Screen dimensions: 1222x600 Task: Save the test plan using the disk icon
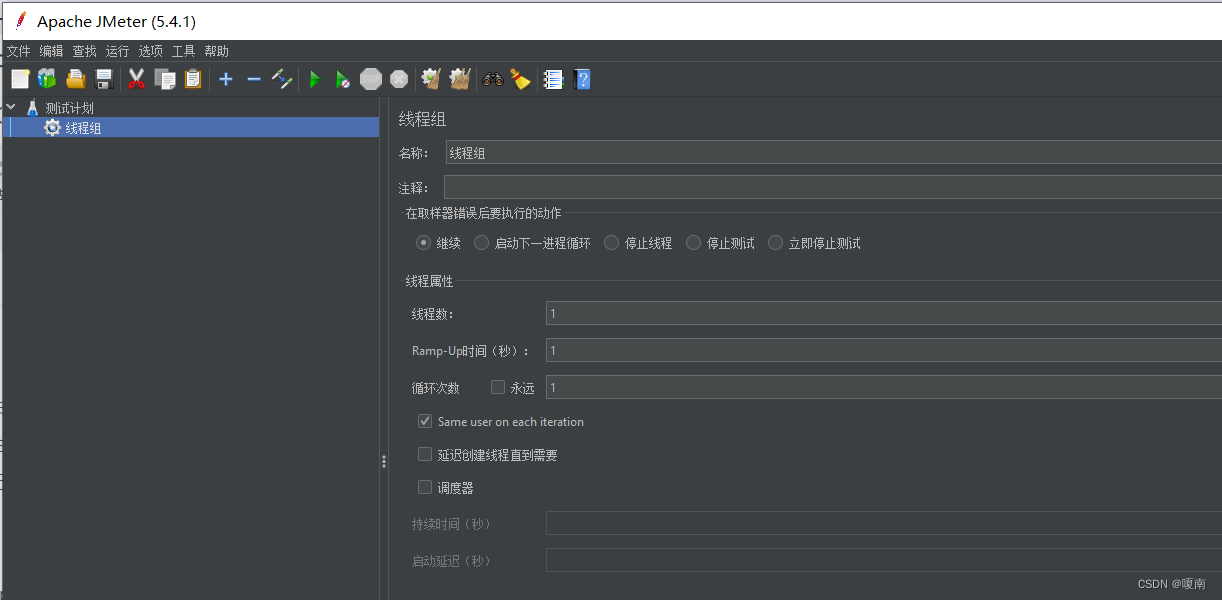click(103, 79)
